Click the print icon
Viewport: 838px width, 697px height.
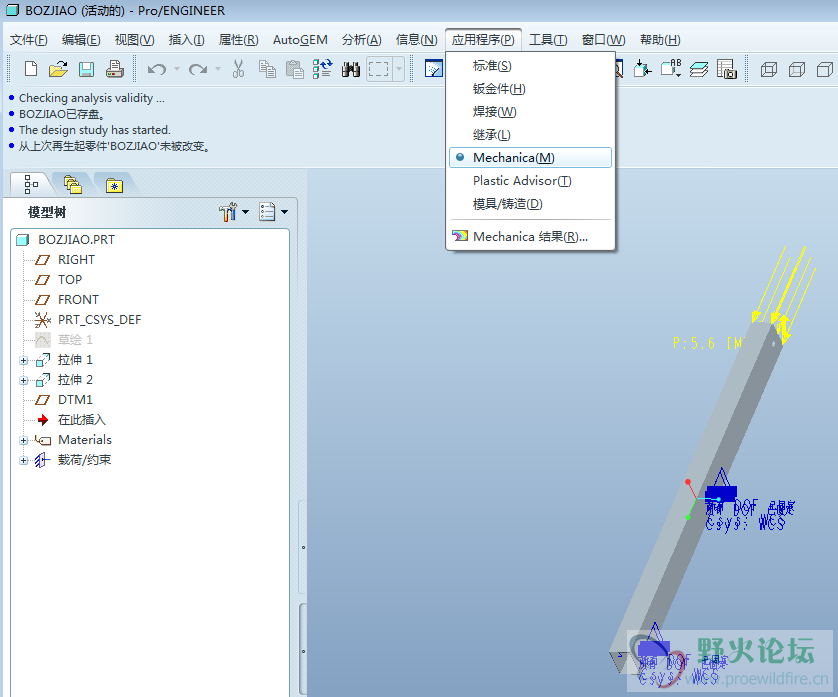(114, 69)
